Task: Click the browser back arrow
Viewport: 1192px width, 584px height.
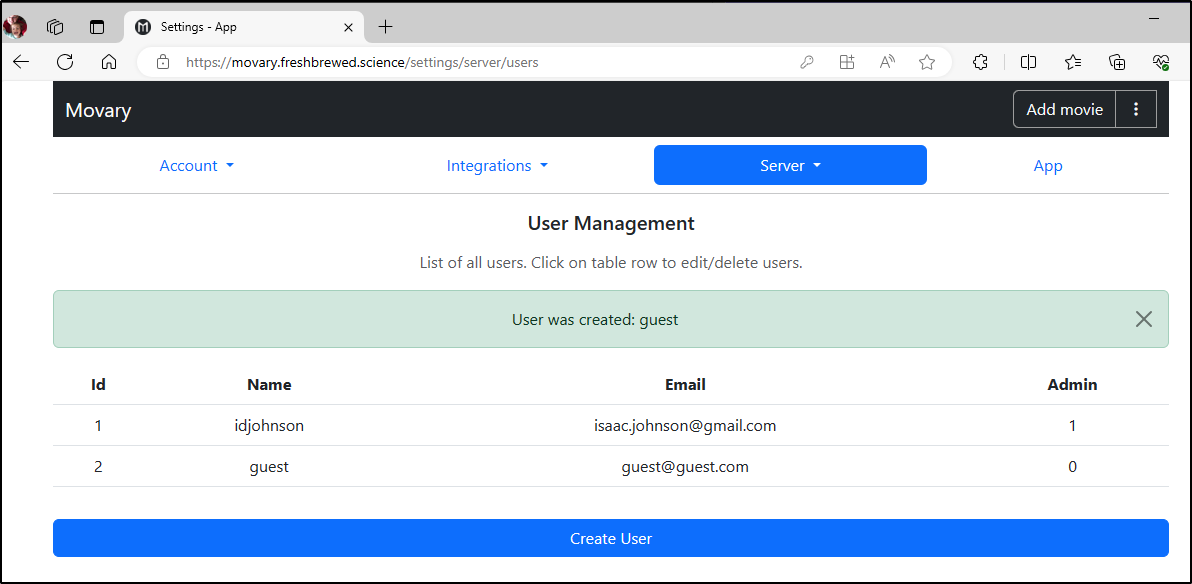Action: 21,62
